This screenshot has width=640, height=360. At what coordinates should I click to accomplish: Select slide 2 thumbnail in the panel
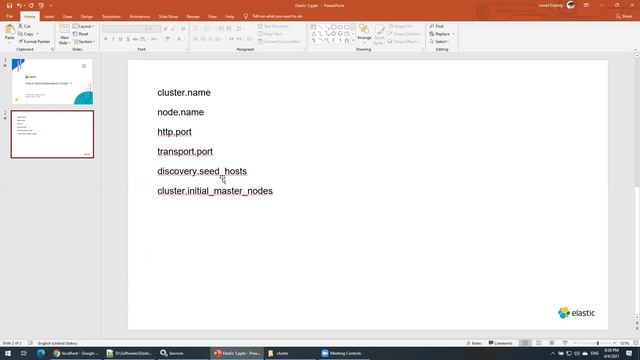(52, 134)
